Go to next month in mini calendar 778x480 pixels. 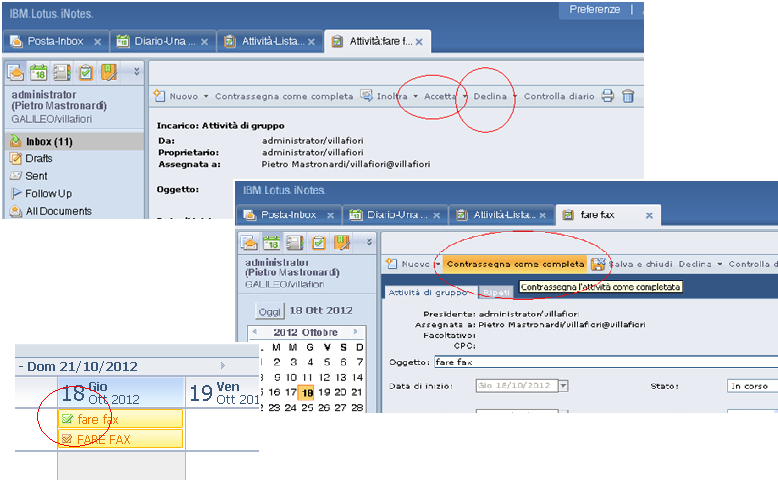pyautogui.click(x=355, y=331)
